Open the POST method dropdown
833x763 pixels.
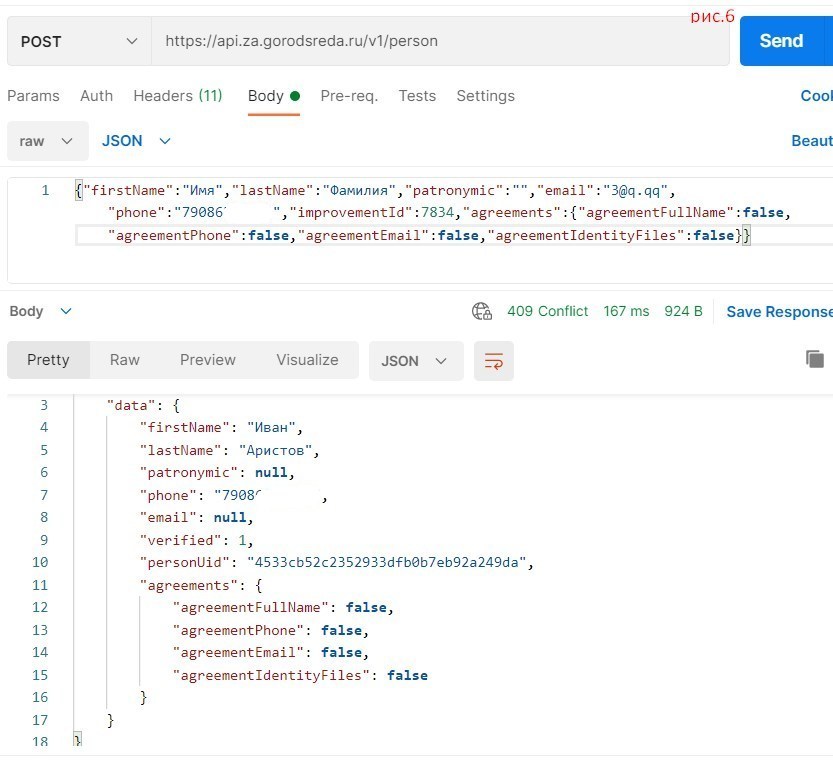[79, 41]
